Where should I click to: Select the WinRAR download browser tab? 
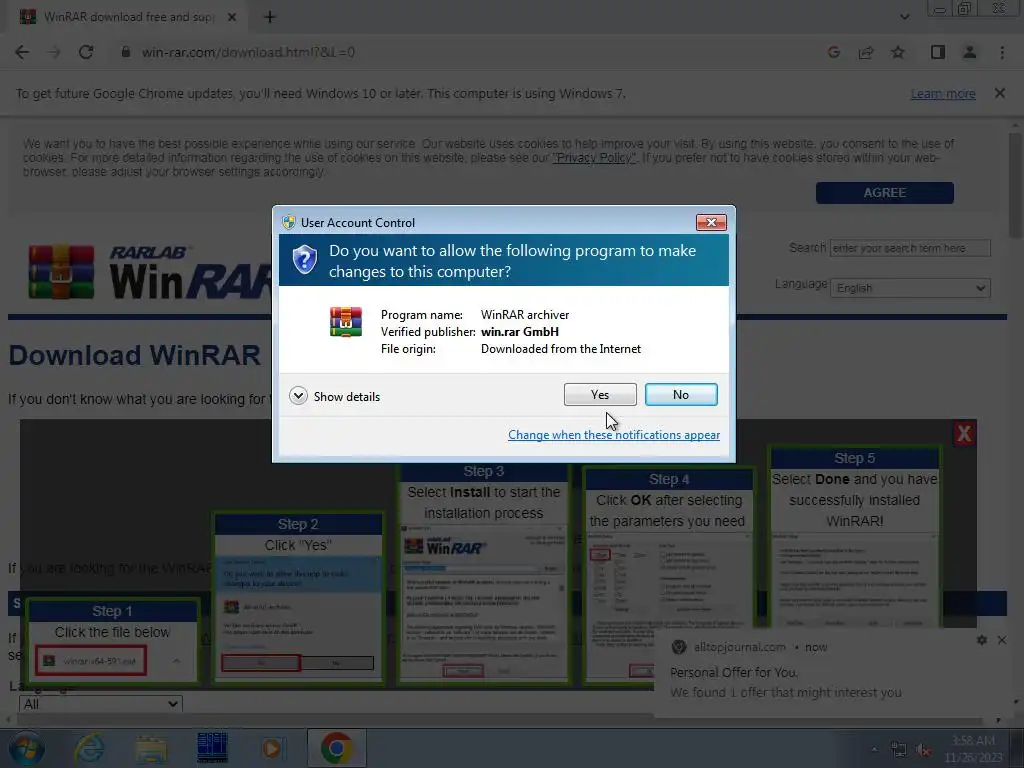click(x=127, y=17)
